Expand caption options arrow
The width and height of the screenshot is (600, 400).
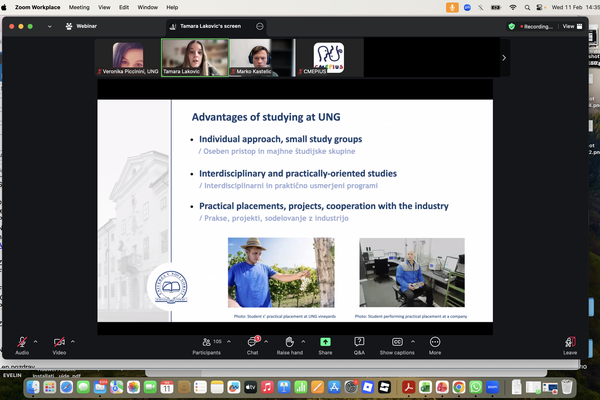point(413,341)
